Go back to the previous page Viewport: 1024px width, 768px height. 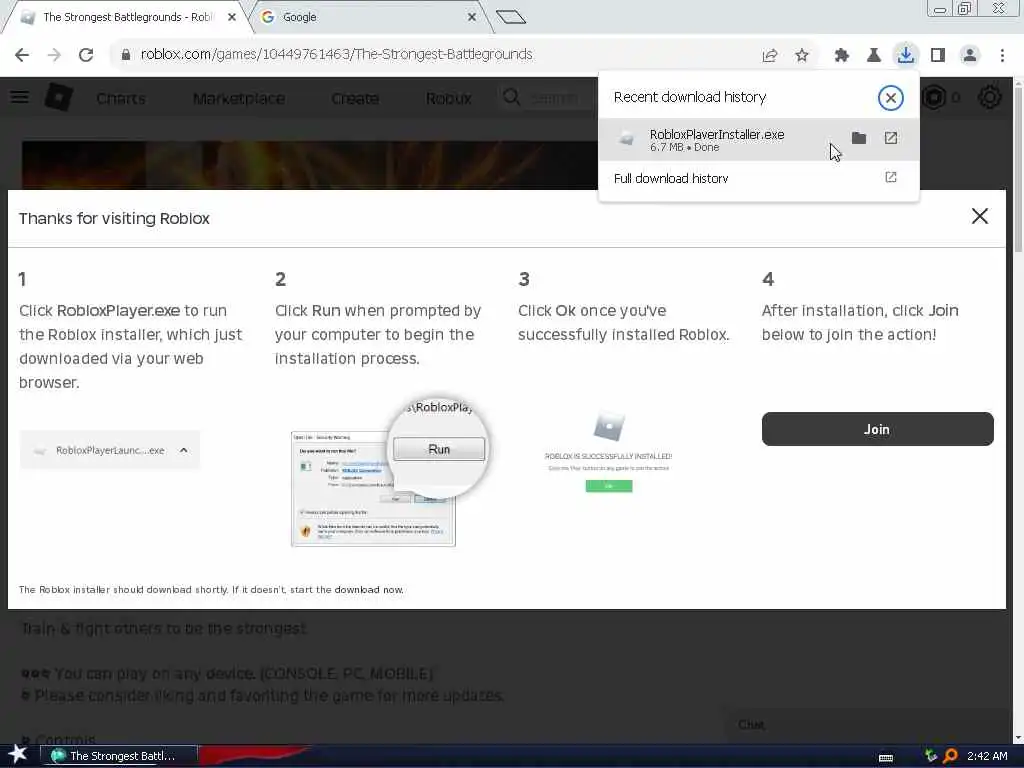[22, 55]
